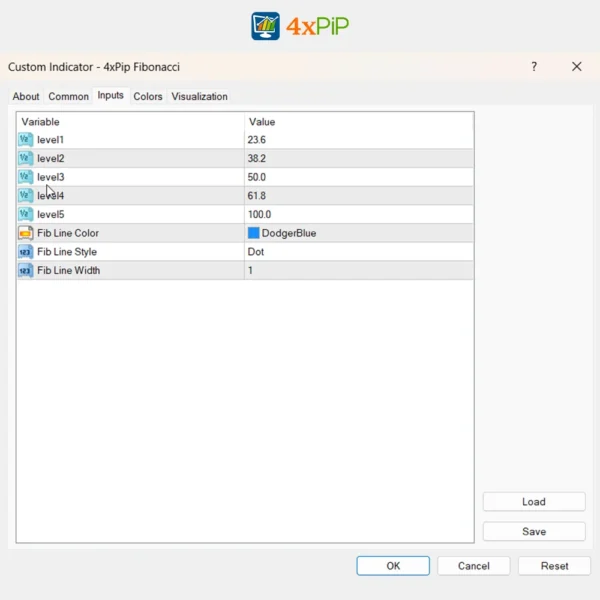Click the level5 variable type icon

click(25, 214)
